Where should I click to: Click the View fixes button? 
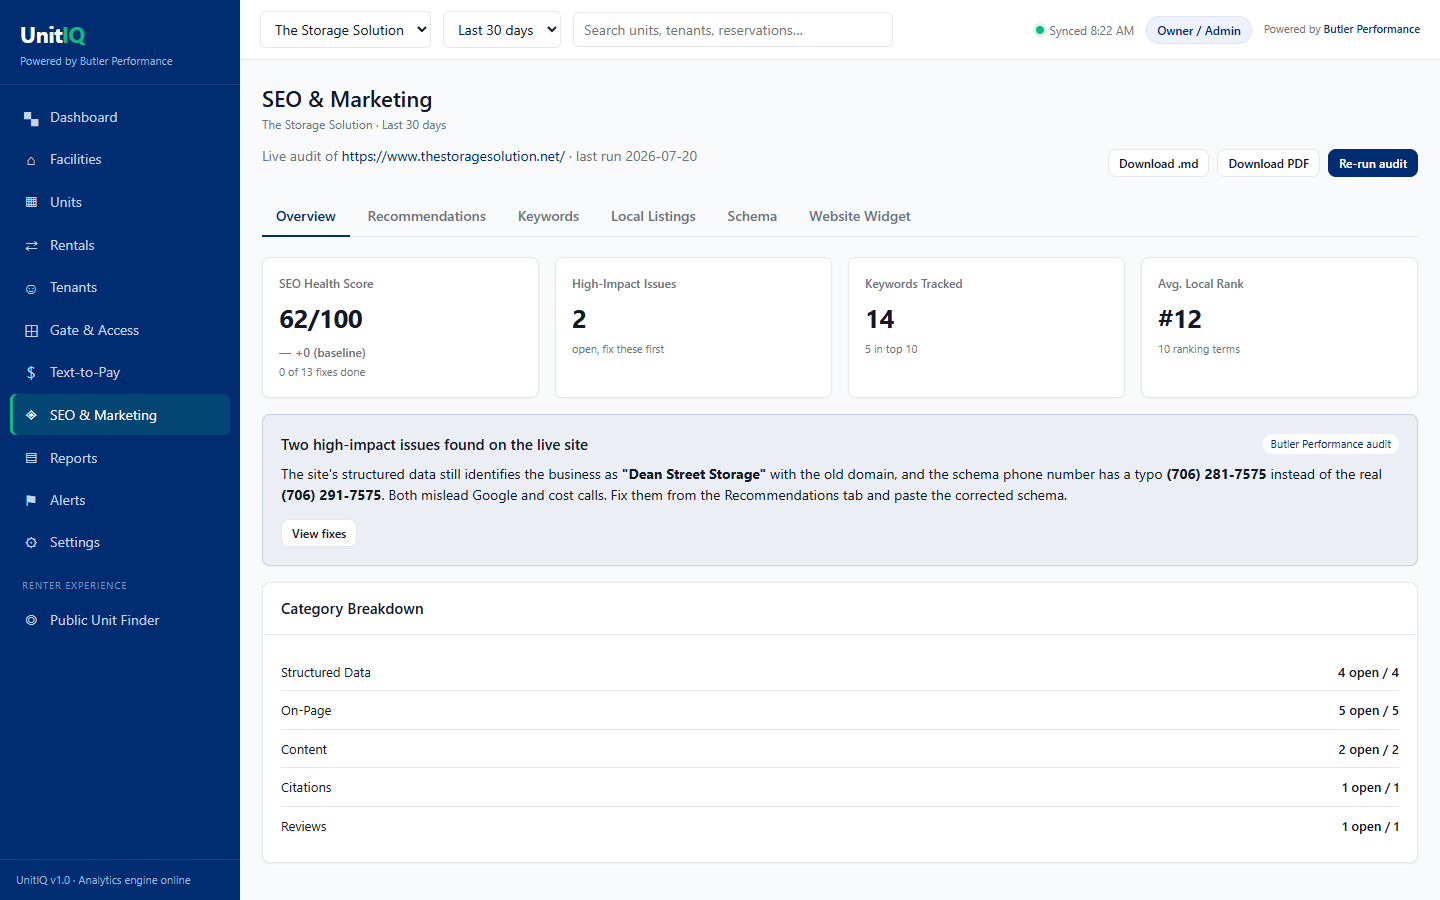pos(319,533)
